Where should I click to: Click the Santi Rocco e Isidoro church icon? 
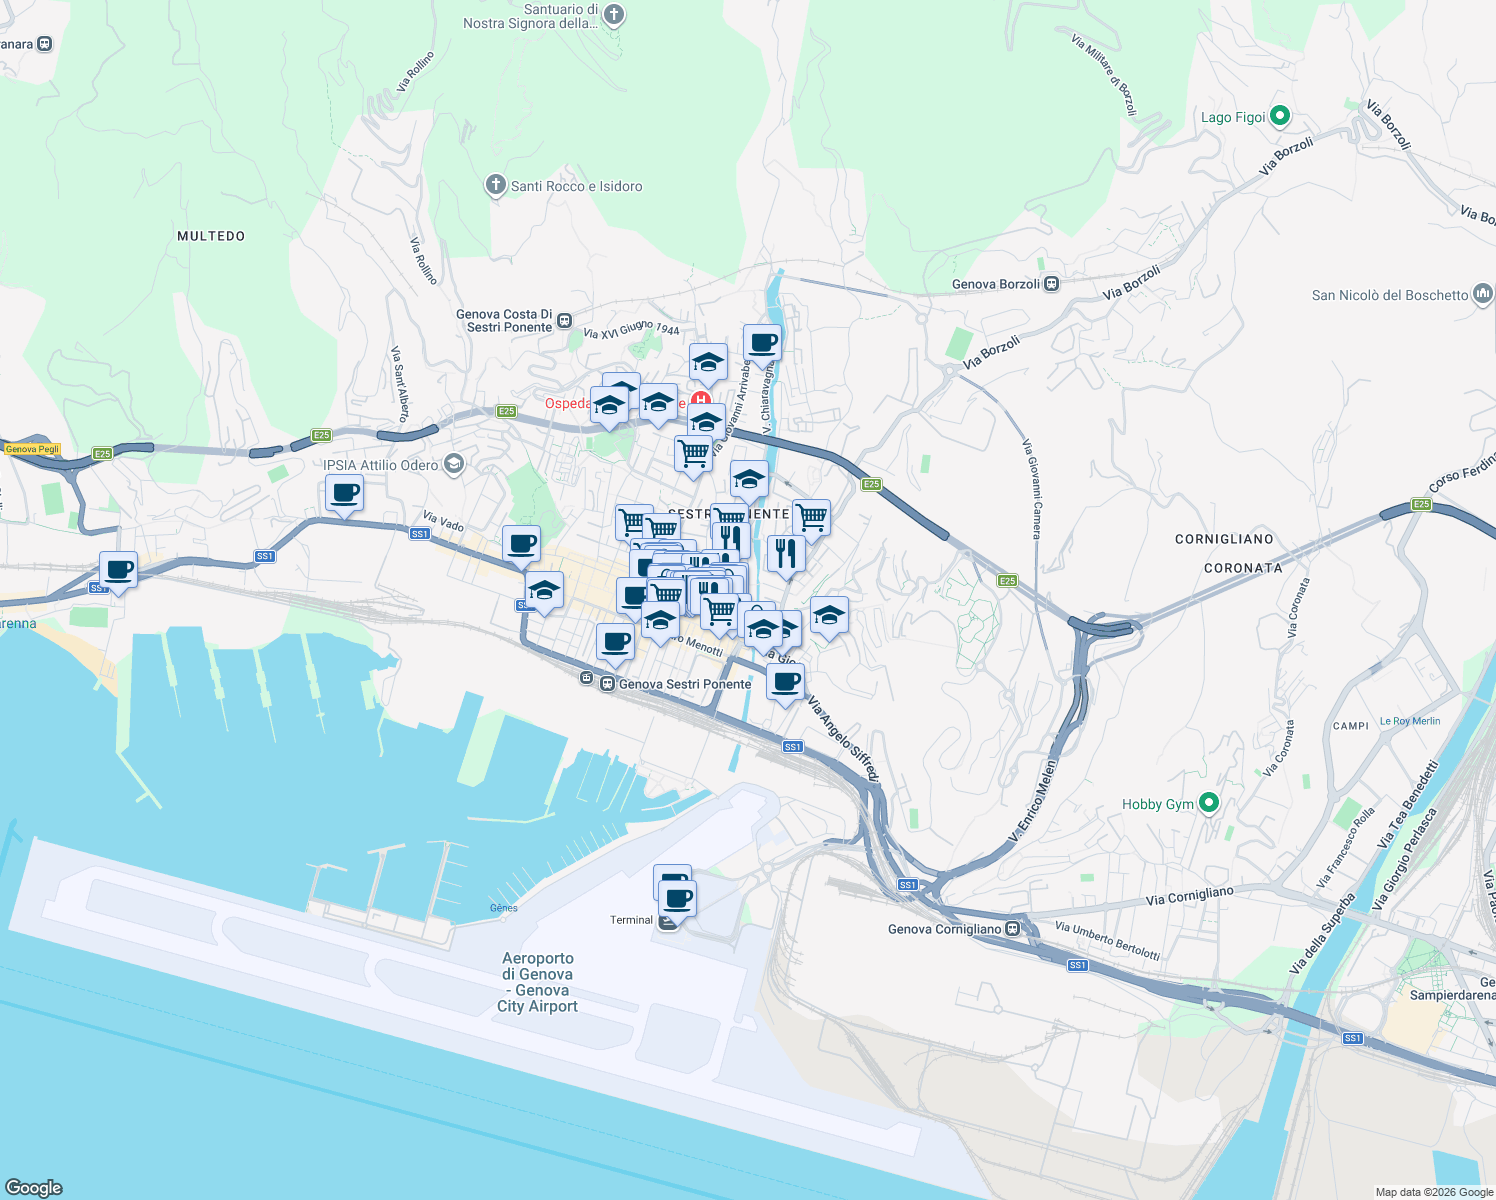[x=495, y=184]
